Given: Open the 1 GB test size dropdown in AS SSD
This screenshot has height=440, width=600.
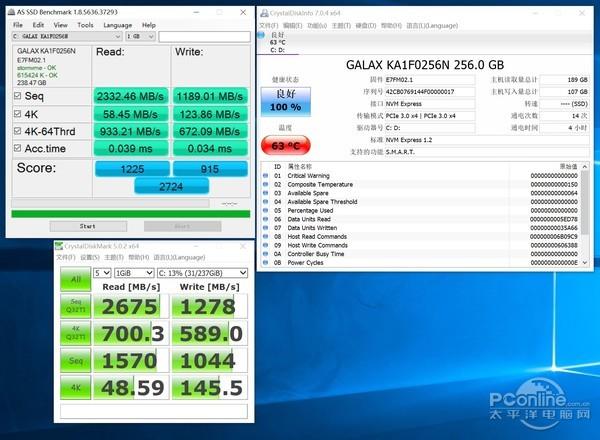Looking at the screenshot, I should click(x=140, y=36).
